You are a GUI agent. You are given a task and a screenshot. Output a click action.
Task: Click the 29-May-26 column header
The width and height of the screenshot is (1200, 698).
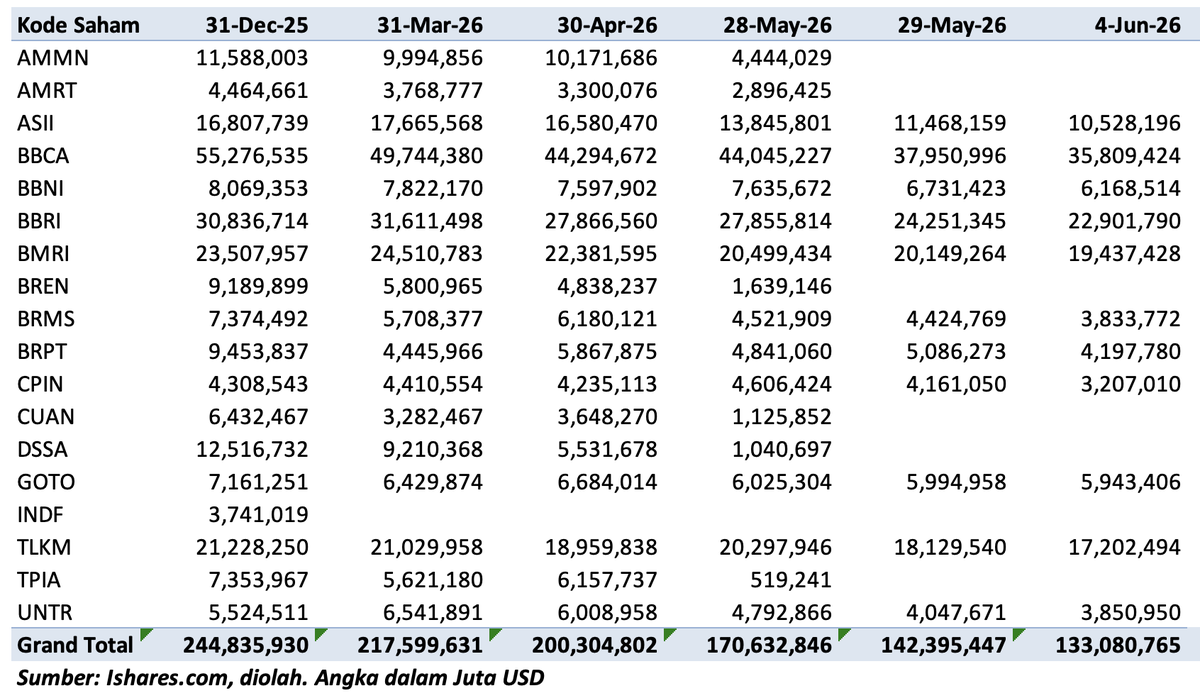click(951, 25)
